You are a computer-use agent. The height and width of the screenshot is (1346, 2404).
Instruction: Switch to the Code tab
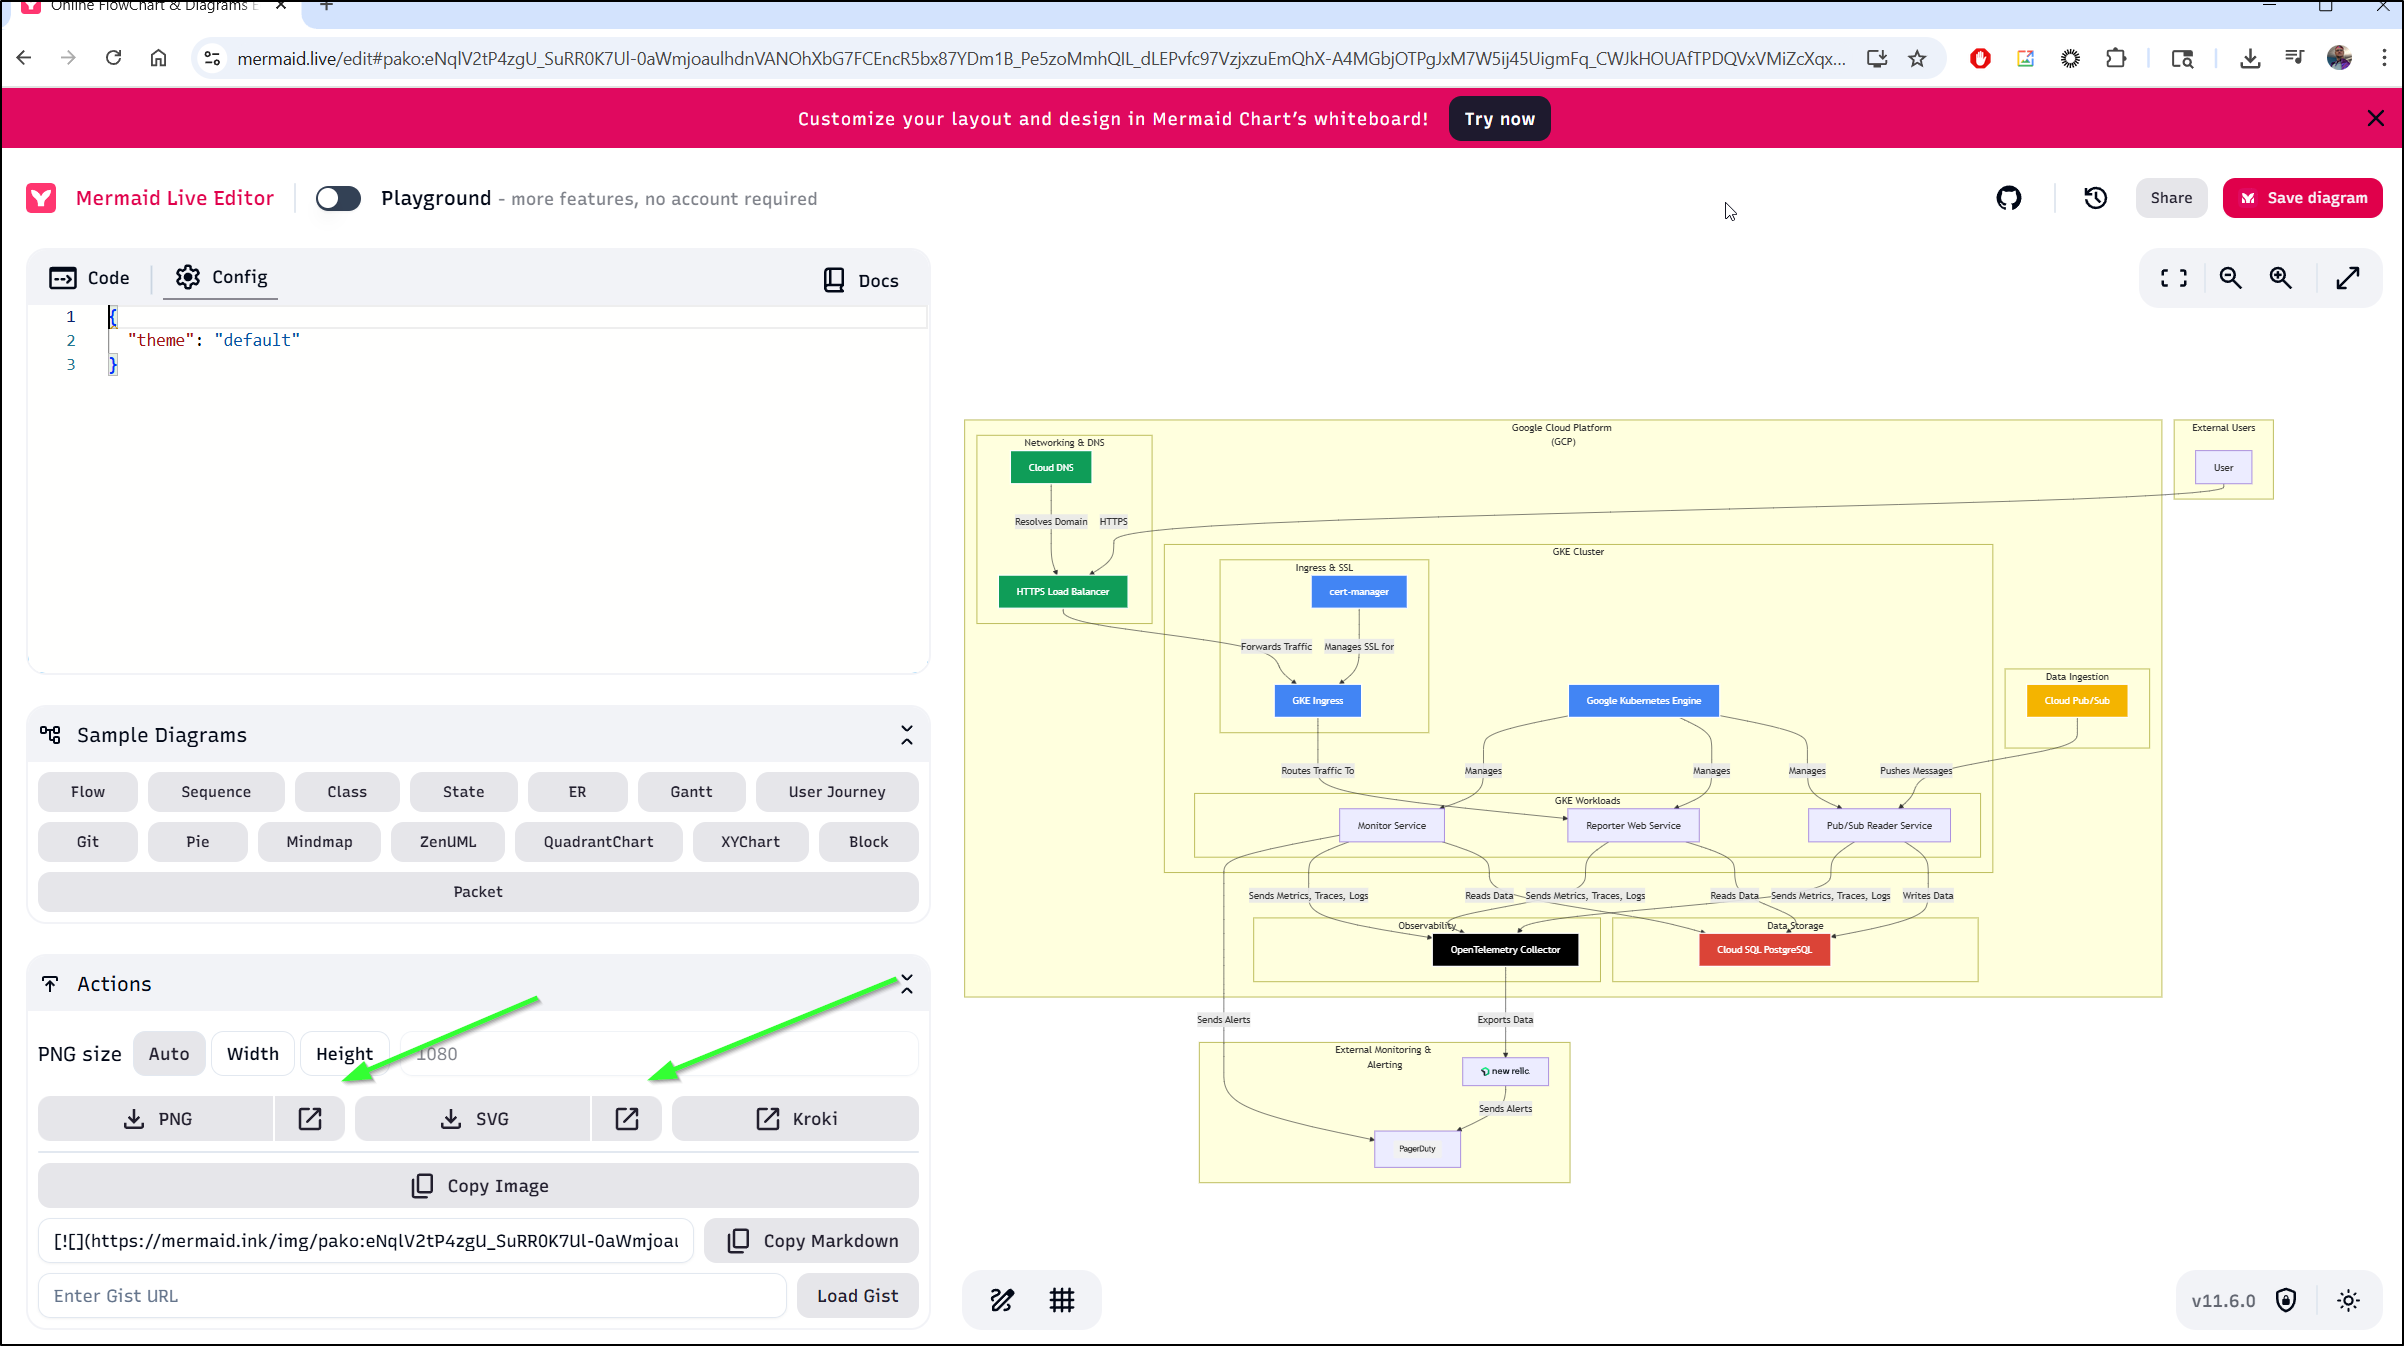click(90, 277)
